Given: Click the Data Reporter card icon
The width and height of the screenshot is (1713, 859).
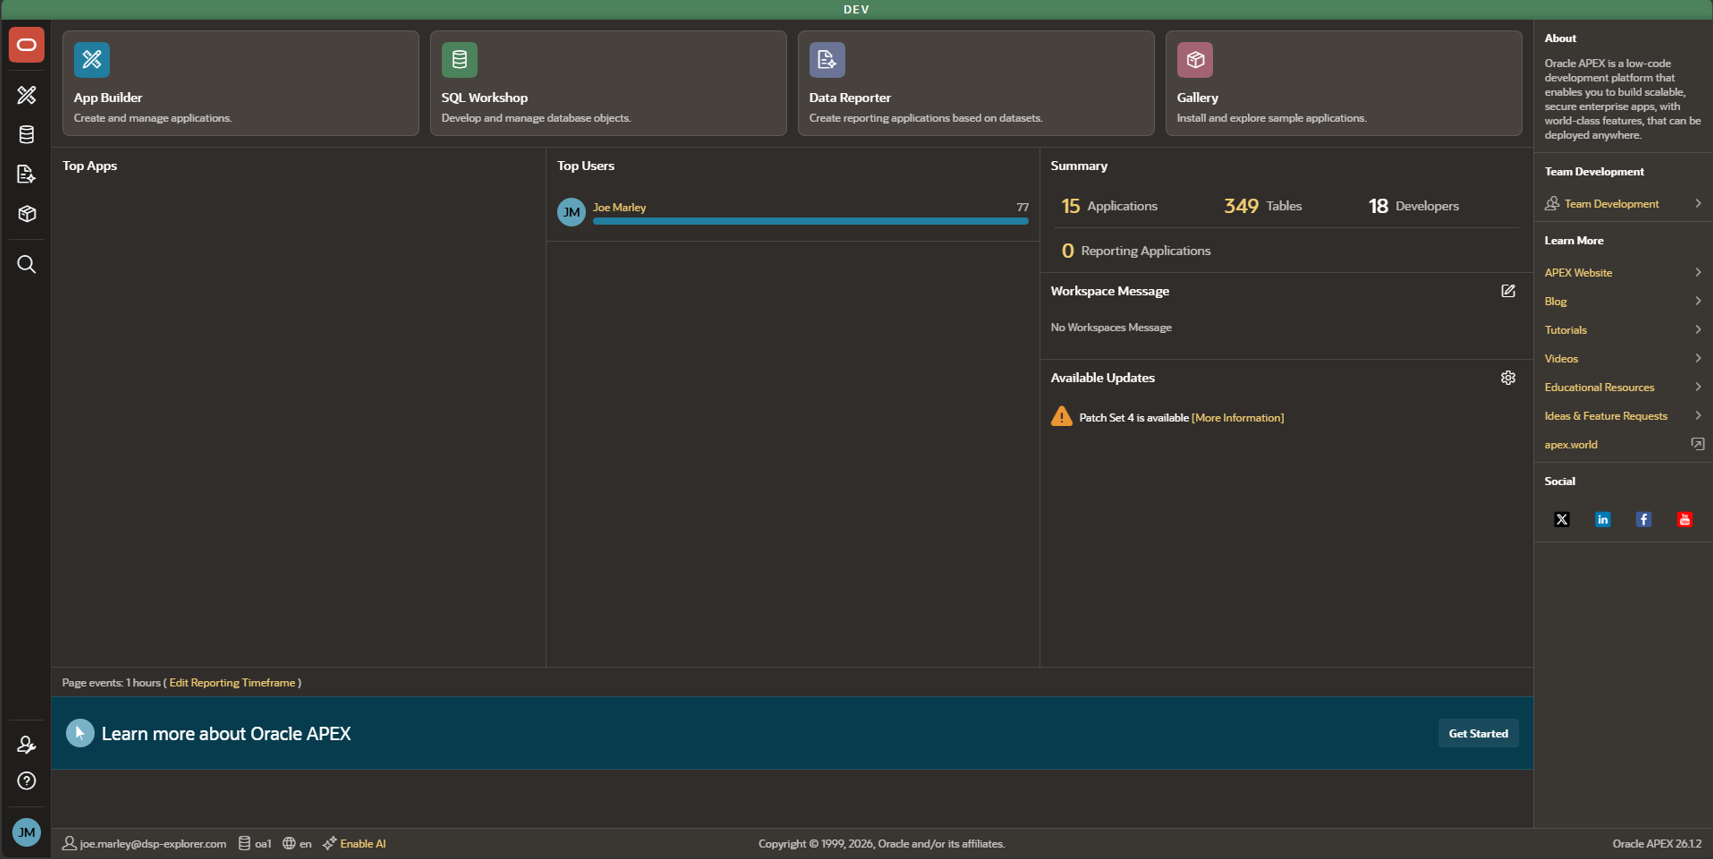Looking at the screenshot, I should pyautogui.click(x=827, y=60).
